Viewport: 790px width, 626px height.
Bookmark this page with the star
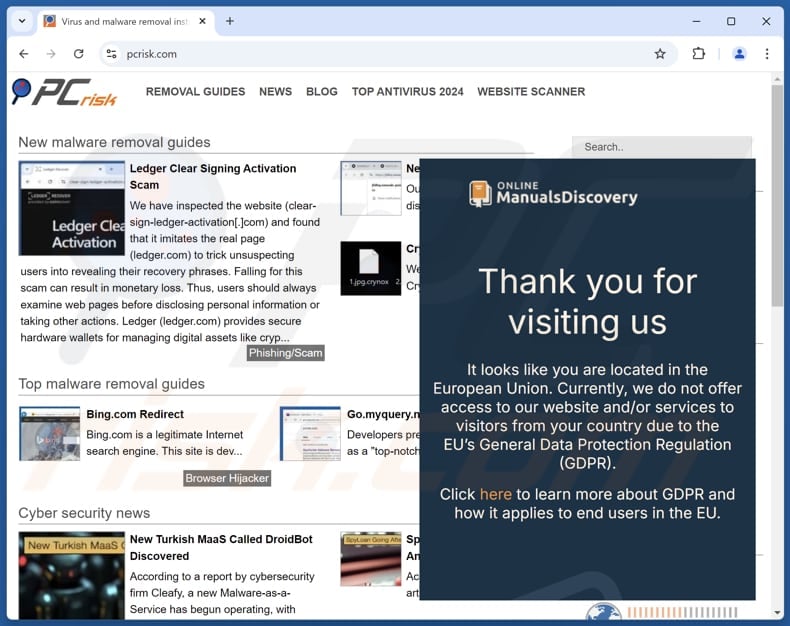pyautogui.click(x=660, y=54)
